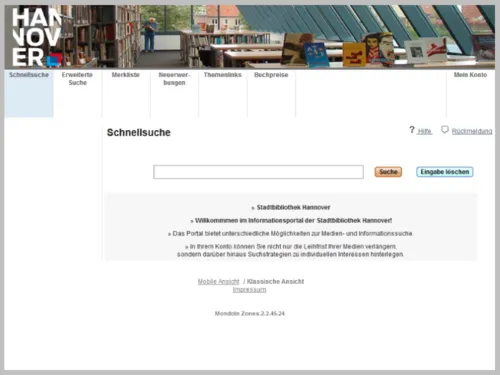This screenshot has width=500, height=375.
Task: Open the Rückmeldung link
Action: pos(472,131)
